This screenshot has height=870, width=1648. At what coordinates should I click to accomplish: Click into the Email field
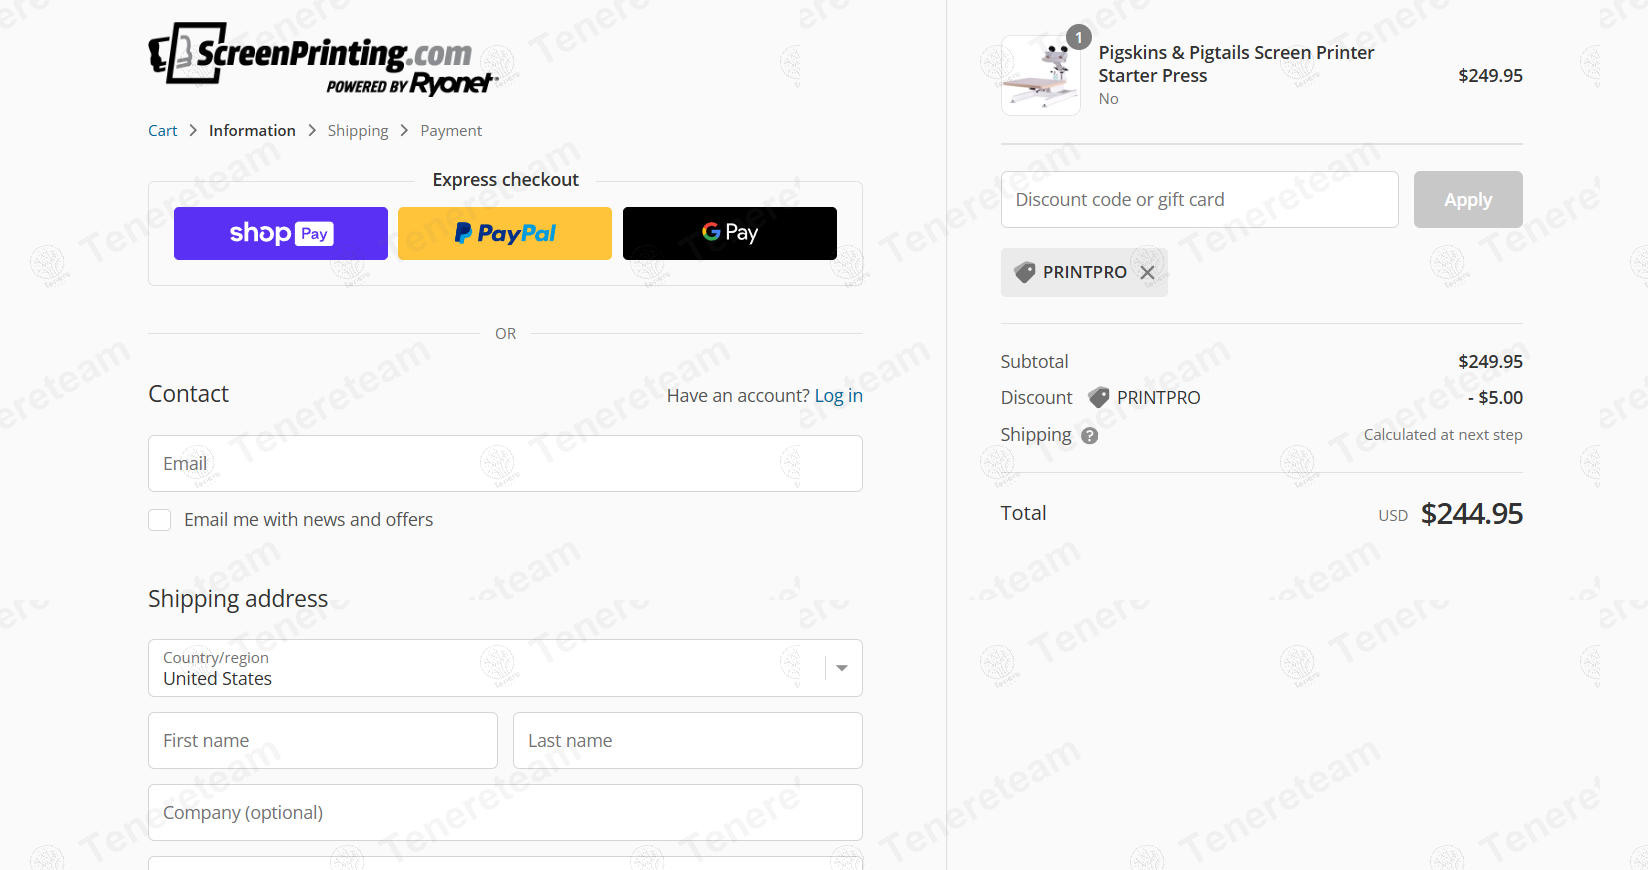[505, 463]
